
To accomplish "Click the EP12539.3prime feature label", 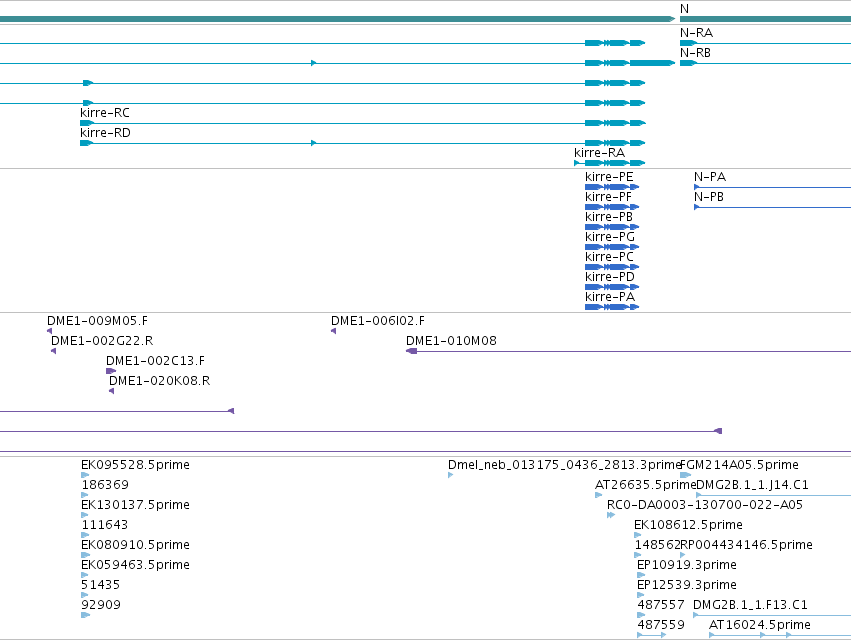I will click(687, 585).
